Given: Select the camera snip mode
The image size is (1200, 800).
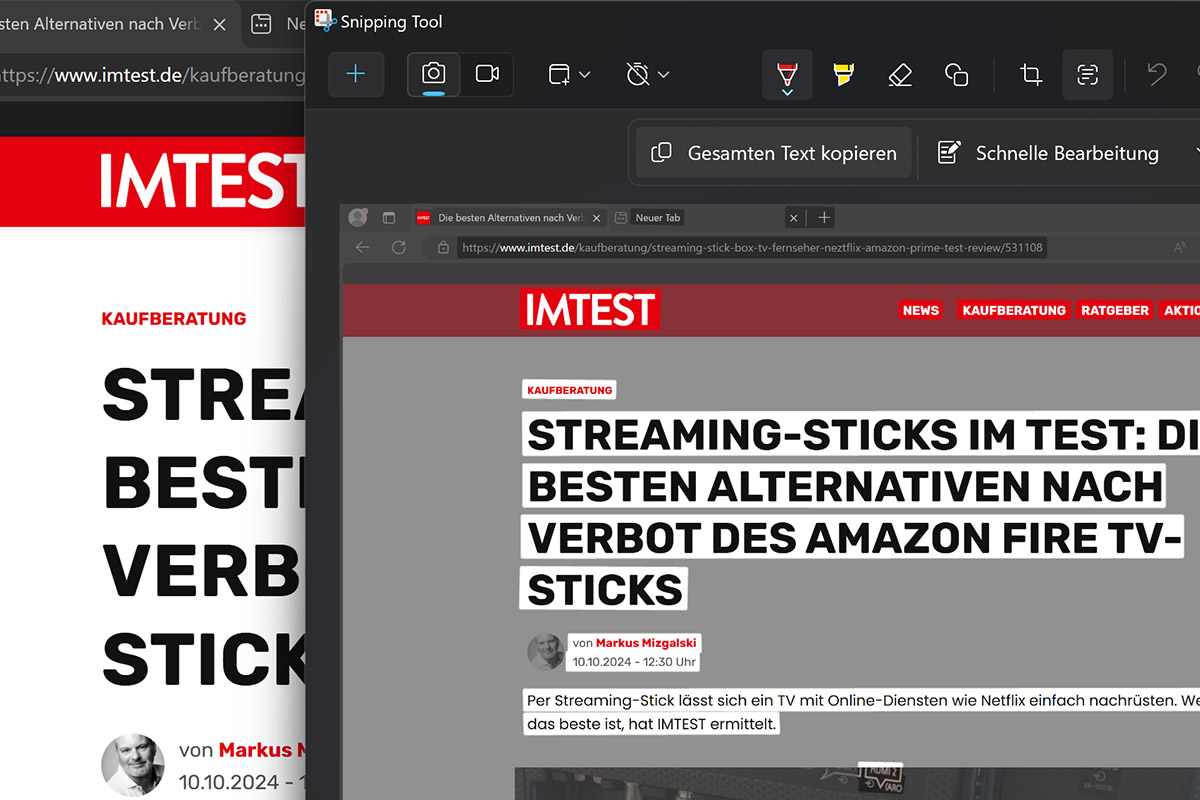Looking at the screenshot, I should [x=434, y=74].
